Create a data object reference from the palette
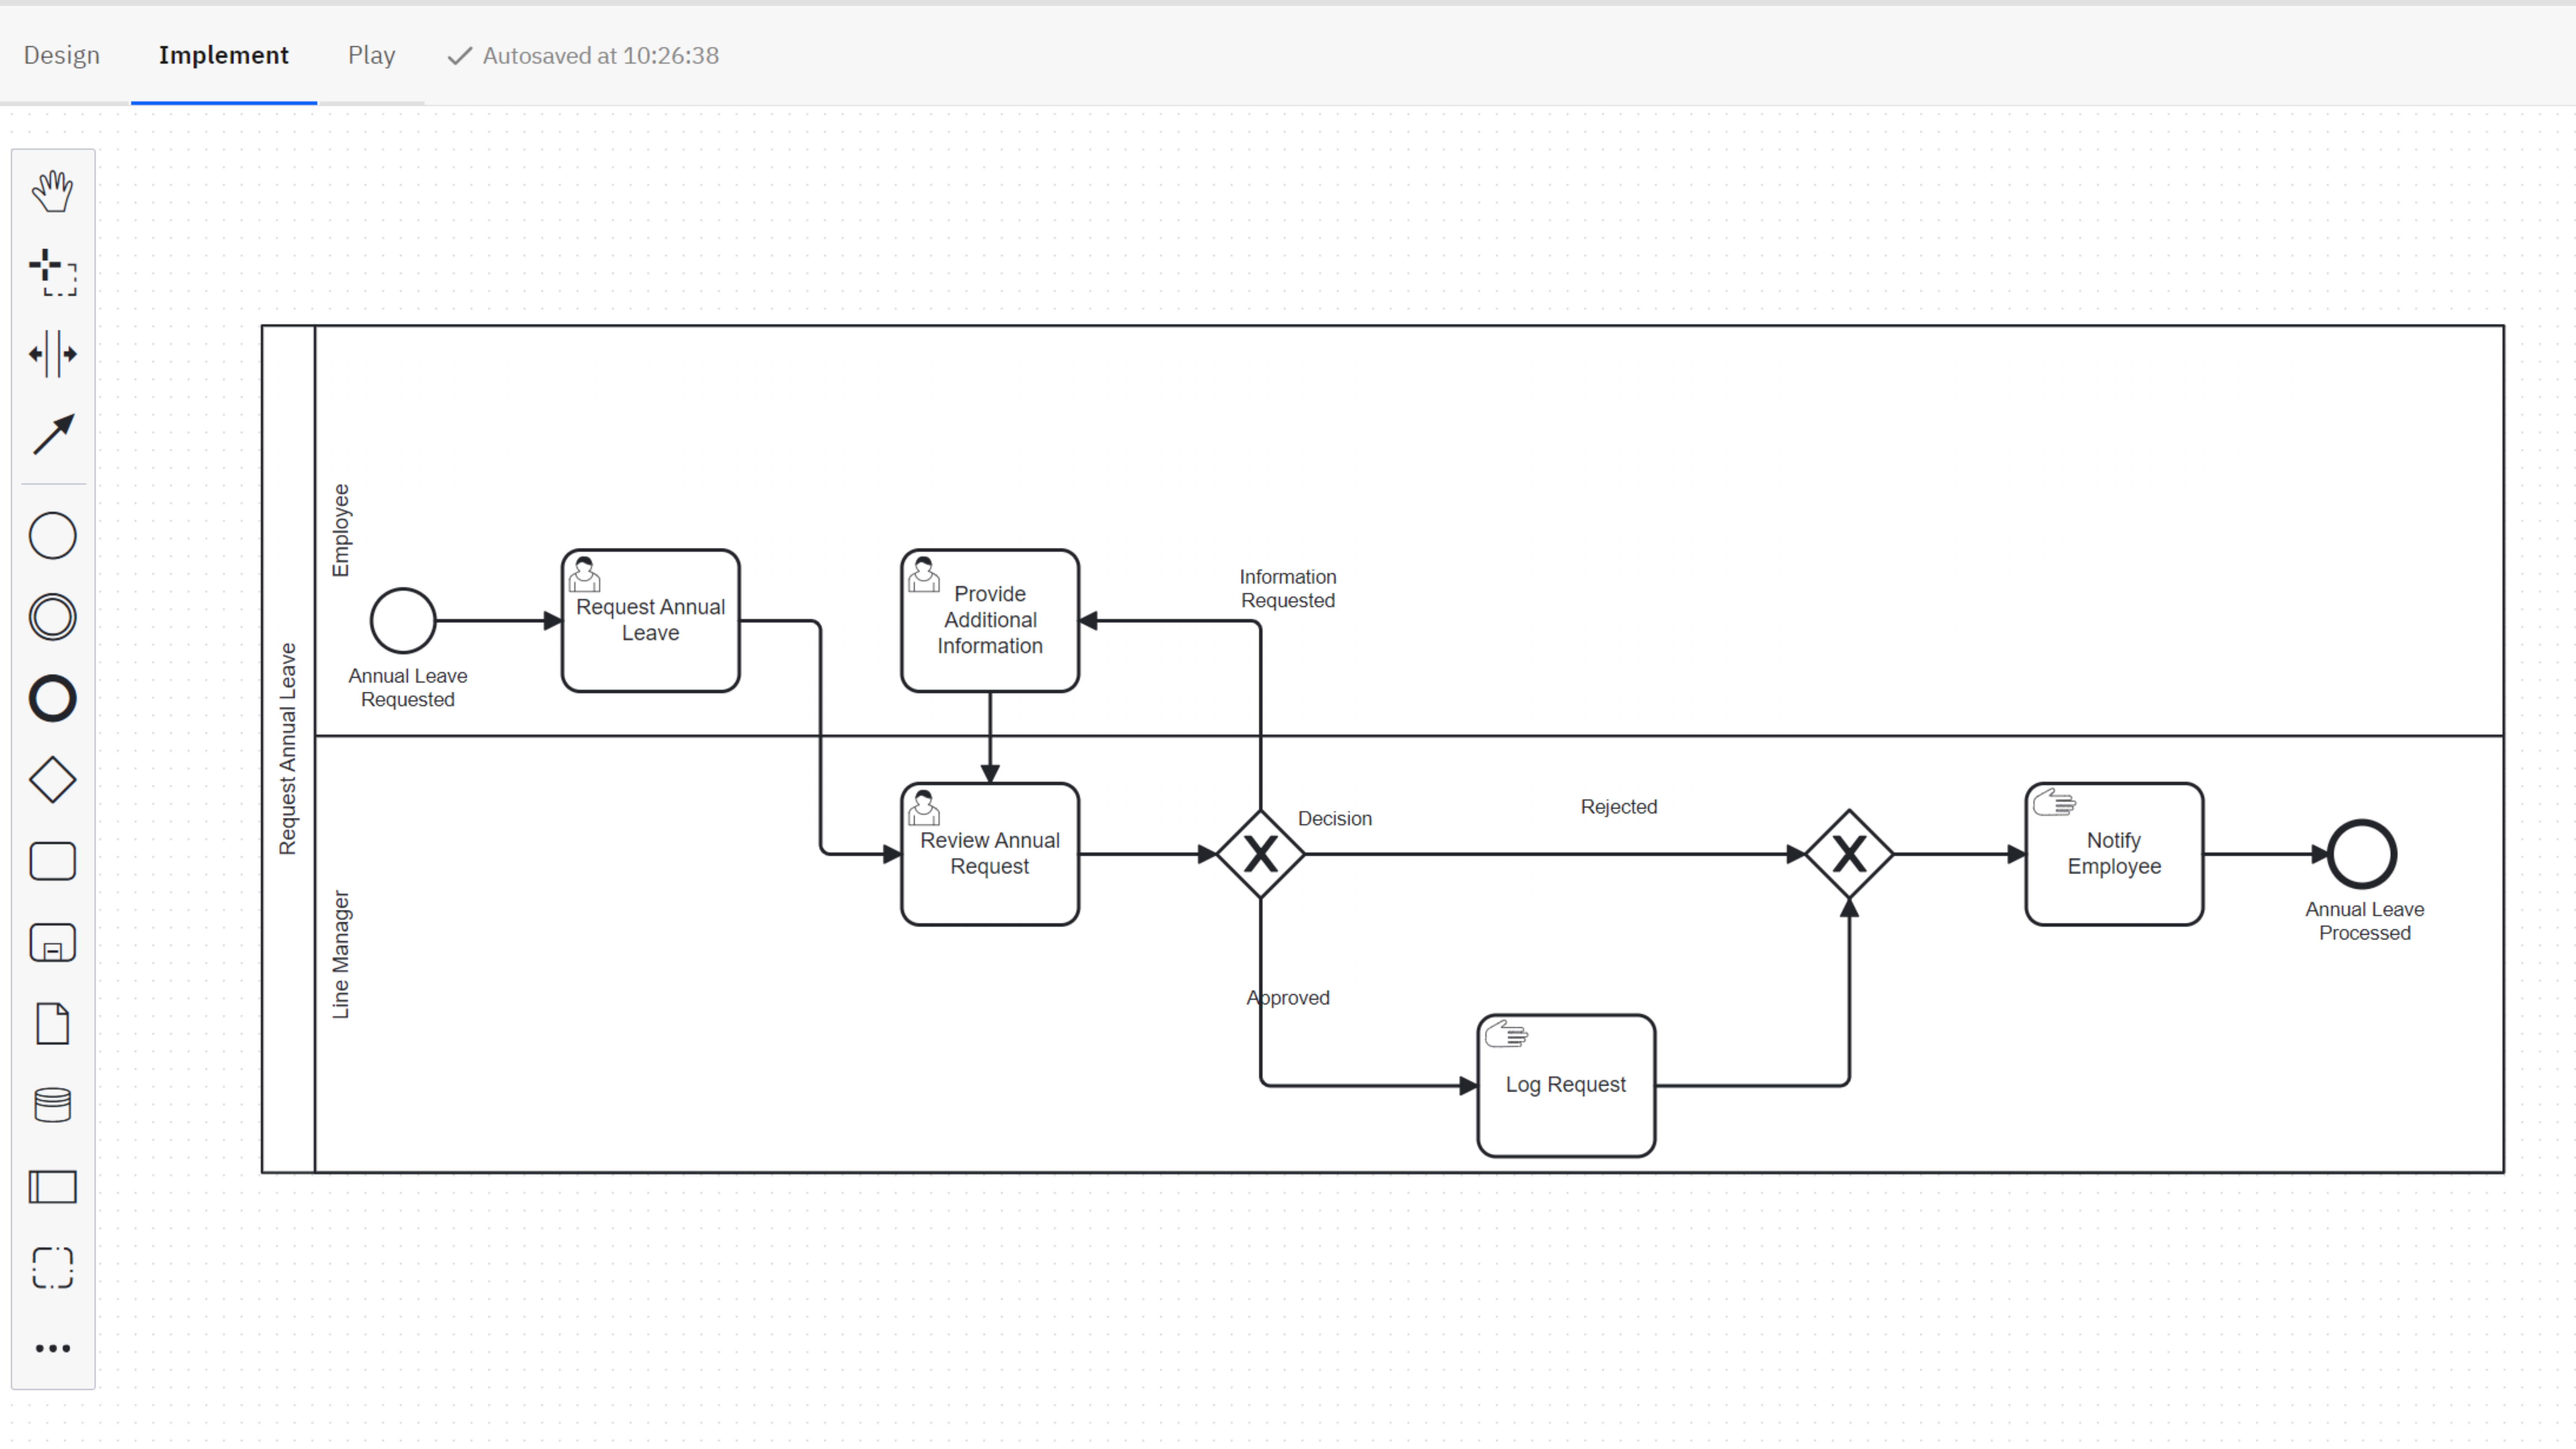The image size is (2576, 1449). click(52, 1024)
